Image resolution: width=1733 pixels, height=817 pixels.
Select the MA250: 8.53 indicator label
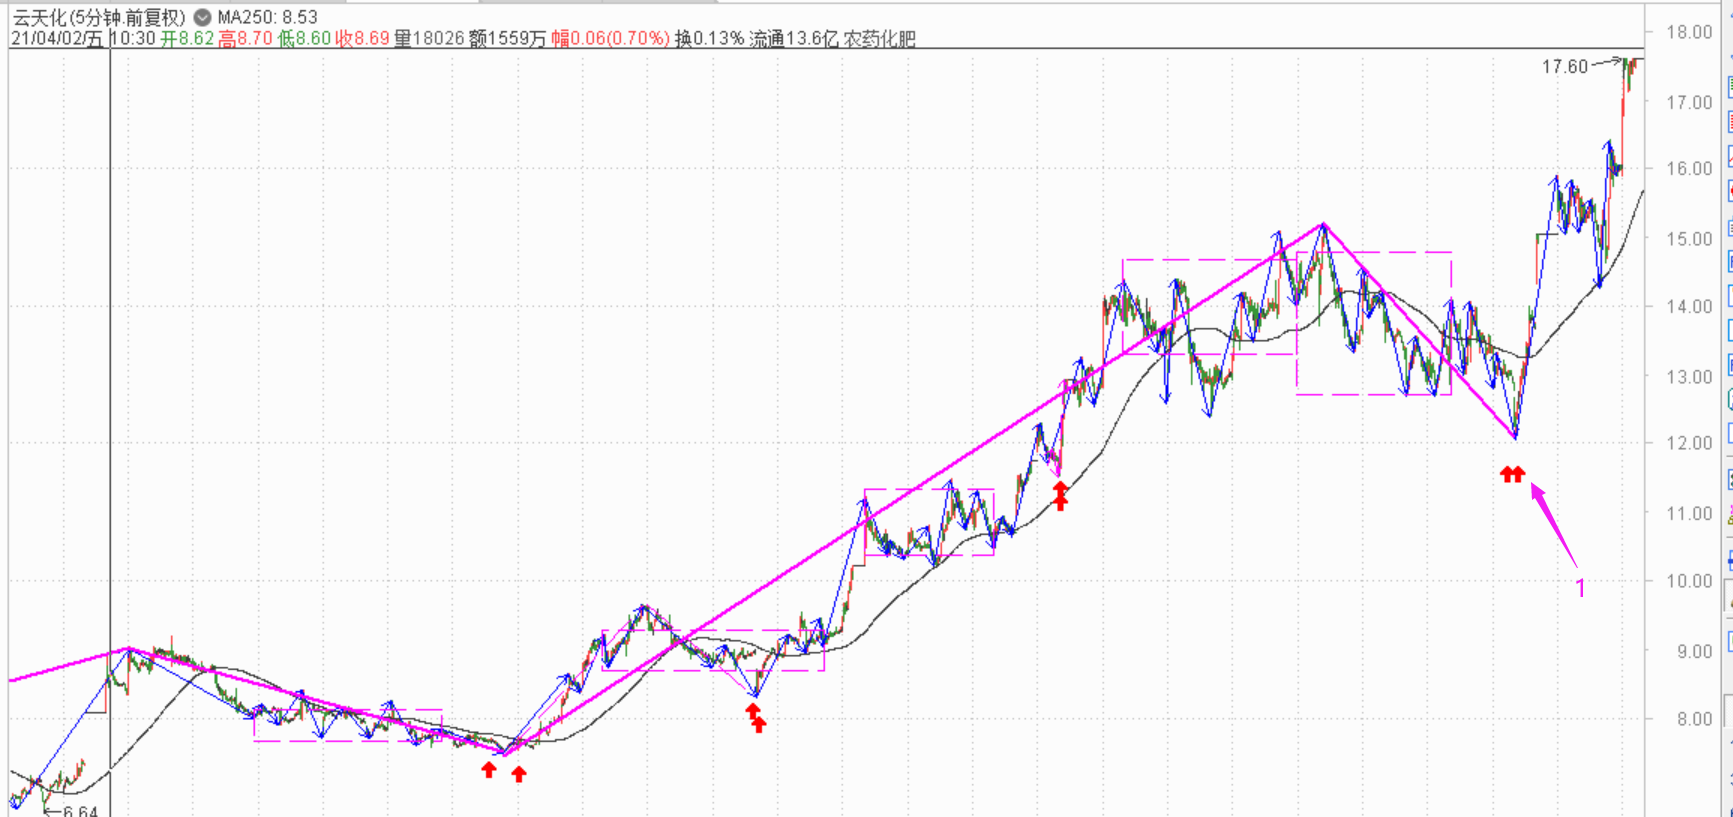[x=267, y=17]
